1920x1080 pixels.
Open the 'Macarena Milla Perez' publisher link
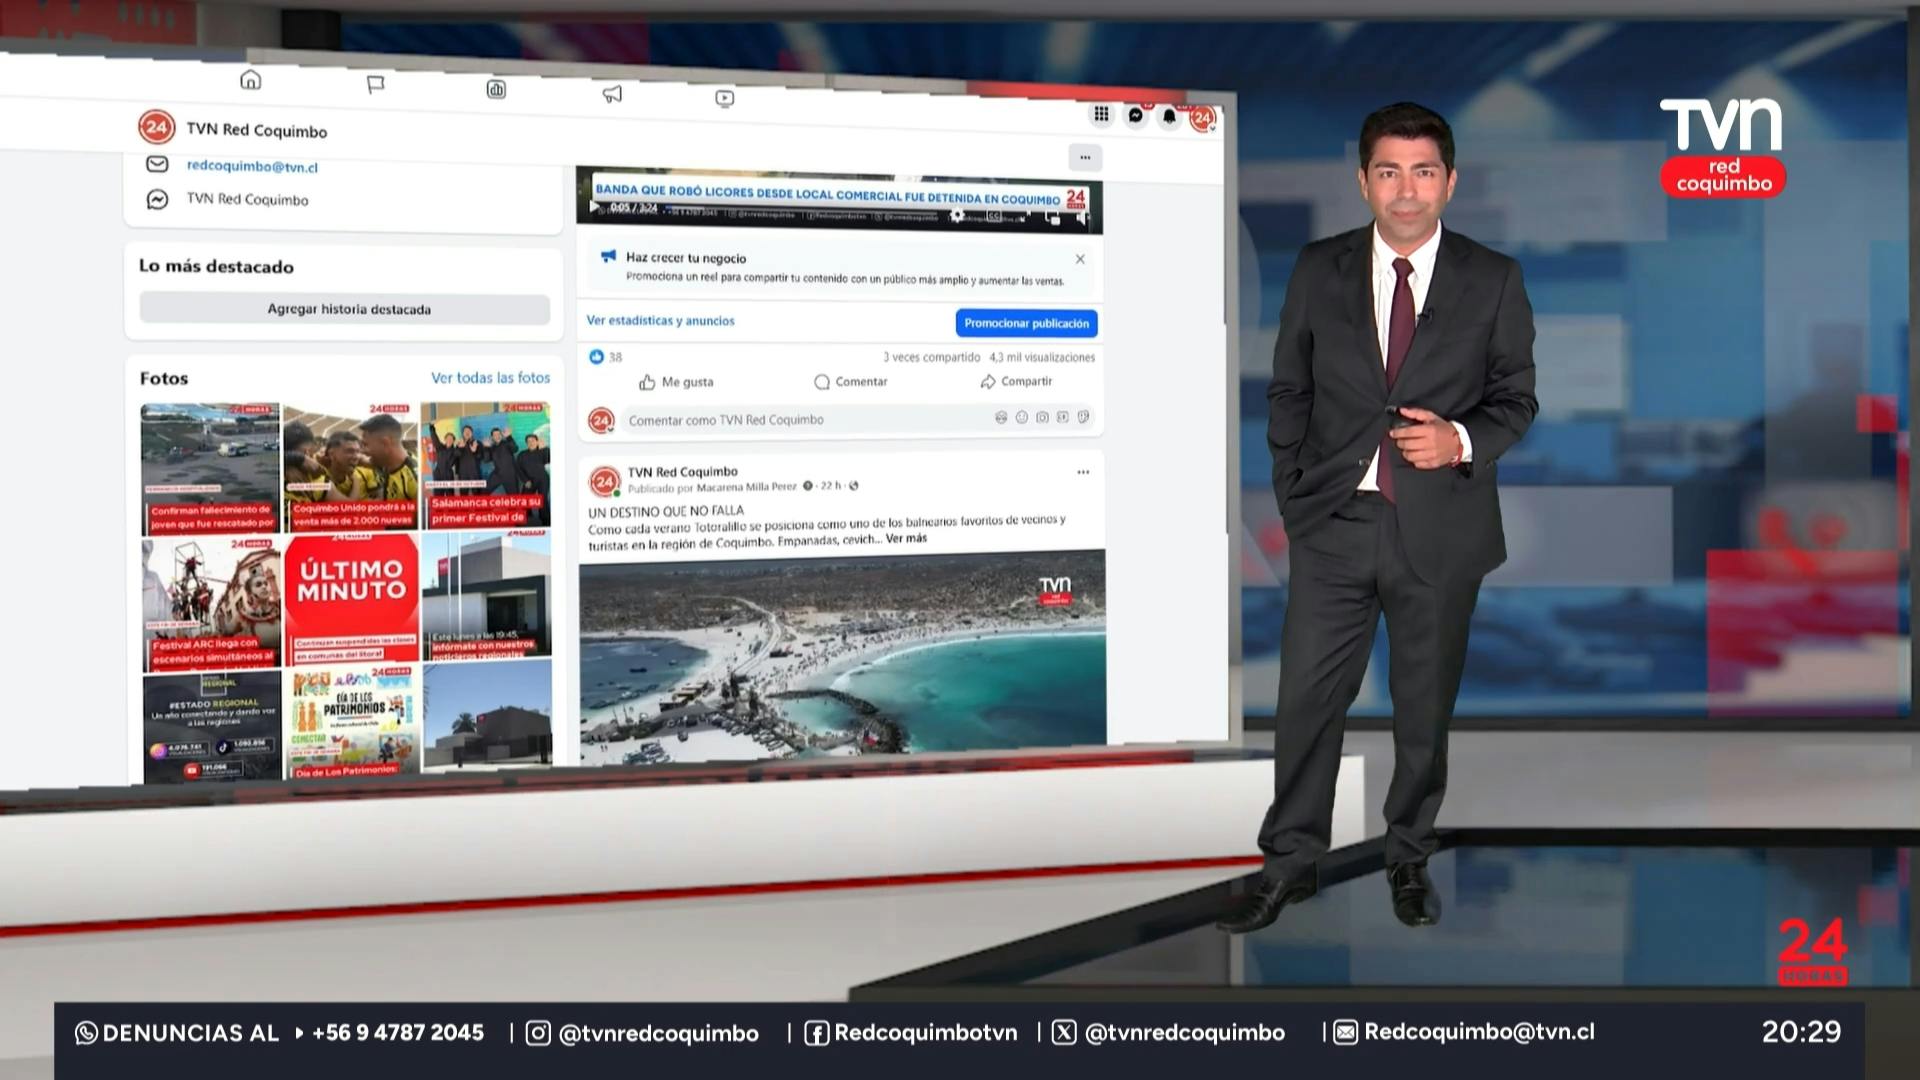click(746, 487)
